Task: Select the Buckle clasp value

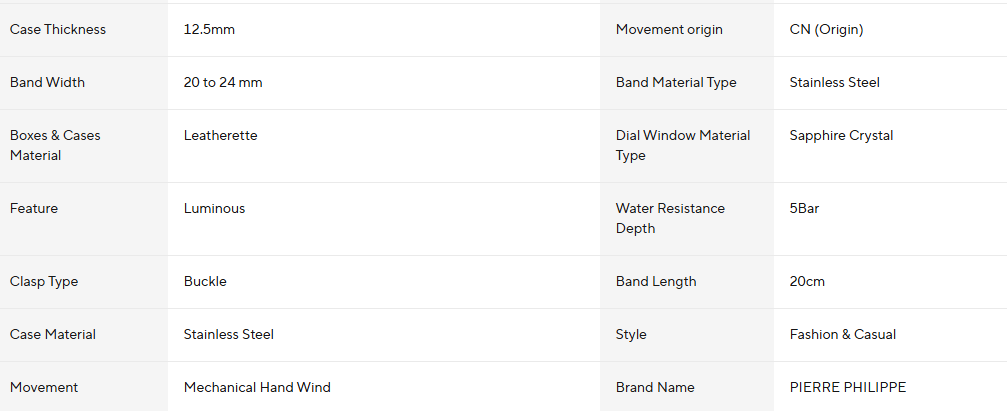Action: click(x=205, y=282)
